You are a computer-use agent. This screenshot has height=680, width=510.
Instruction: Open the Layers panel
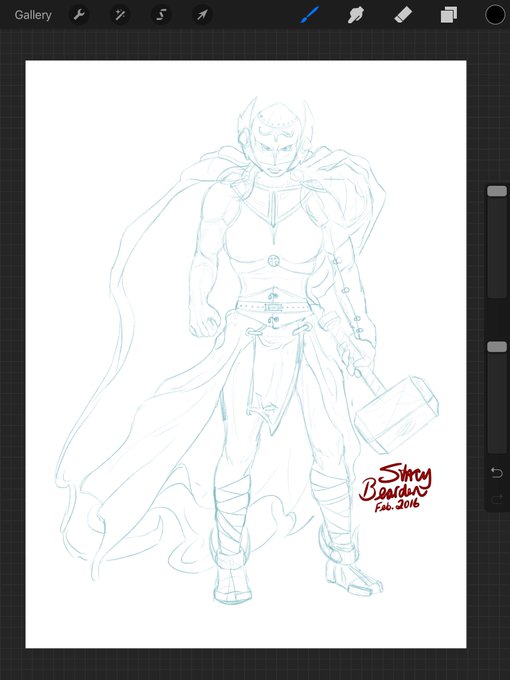click(448, 15)
